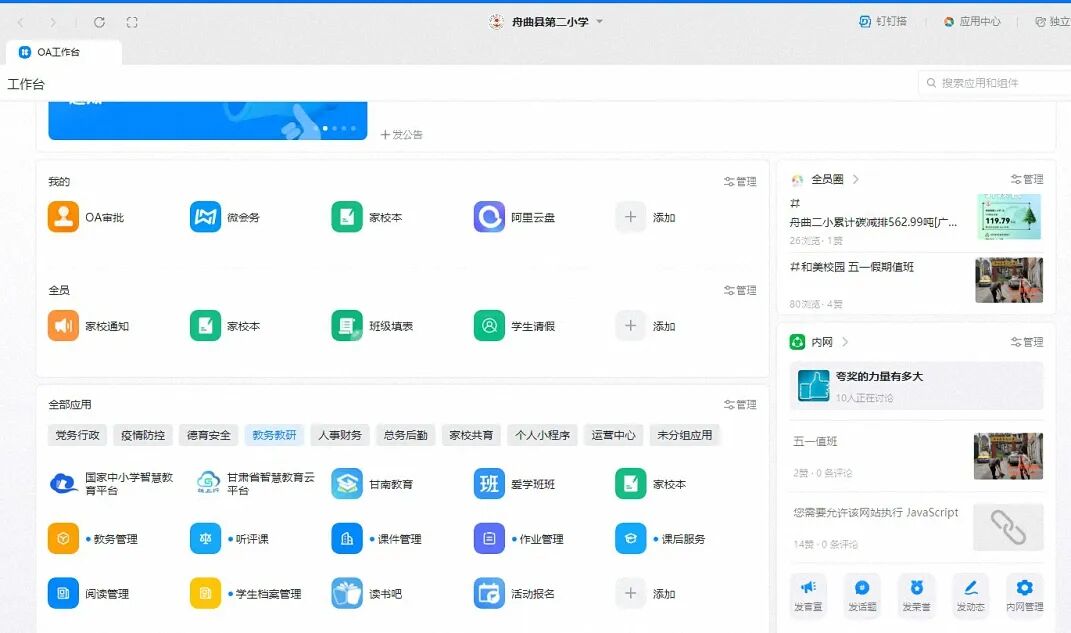Switch to the 人事财务 category tab

coord(339,435)
